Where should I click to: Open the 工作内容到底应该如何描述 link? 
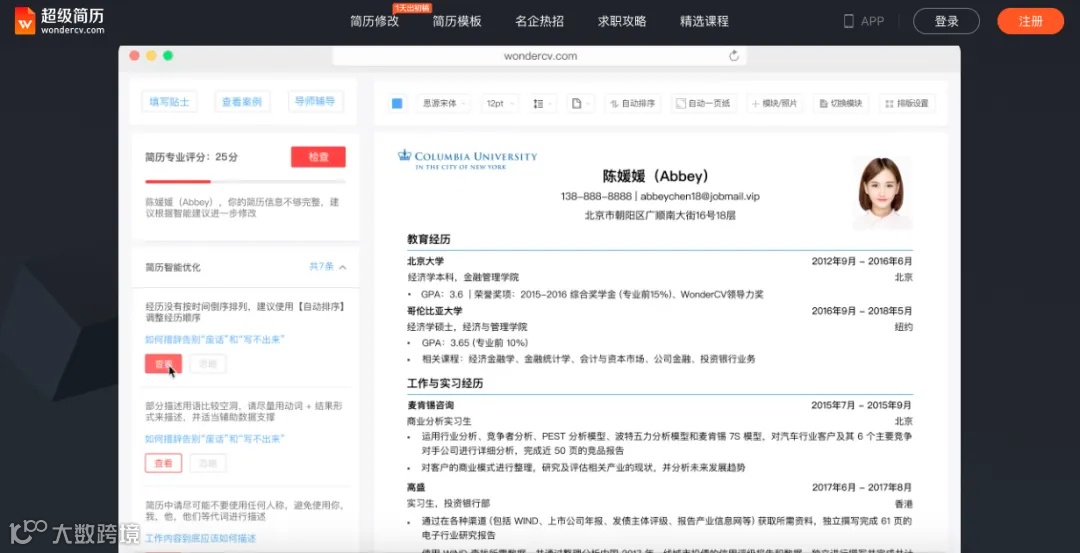click(x=200, y=538)
